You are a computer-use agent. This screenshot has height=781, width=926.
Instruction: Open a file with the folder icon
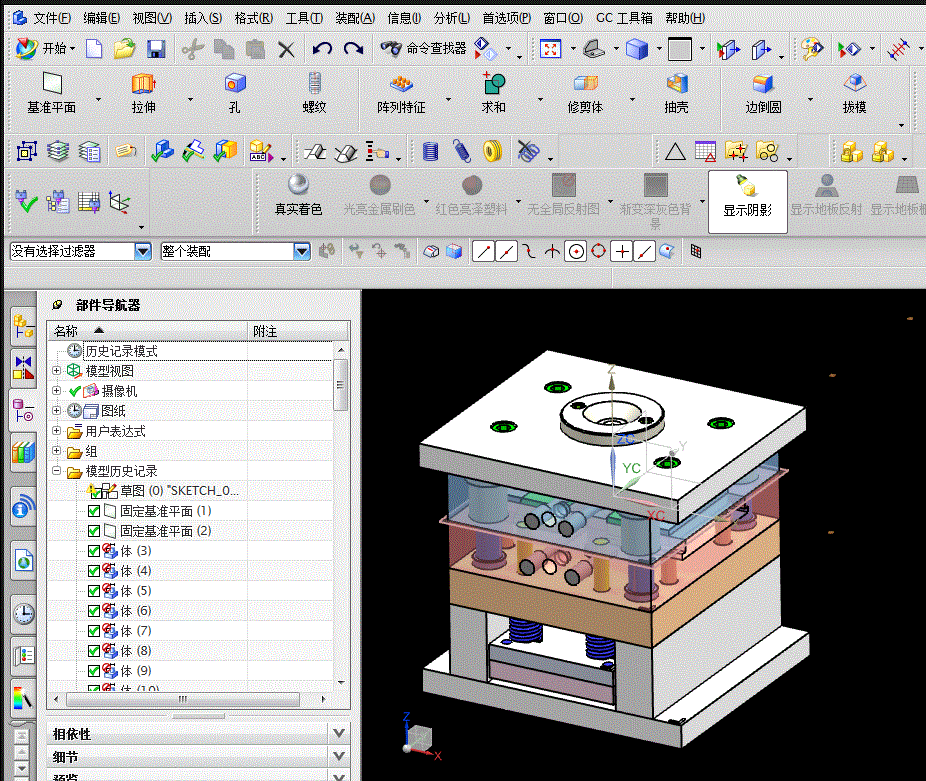(x=125, y=48)
